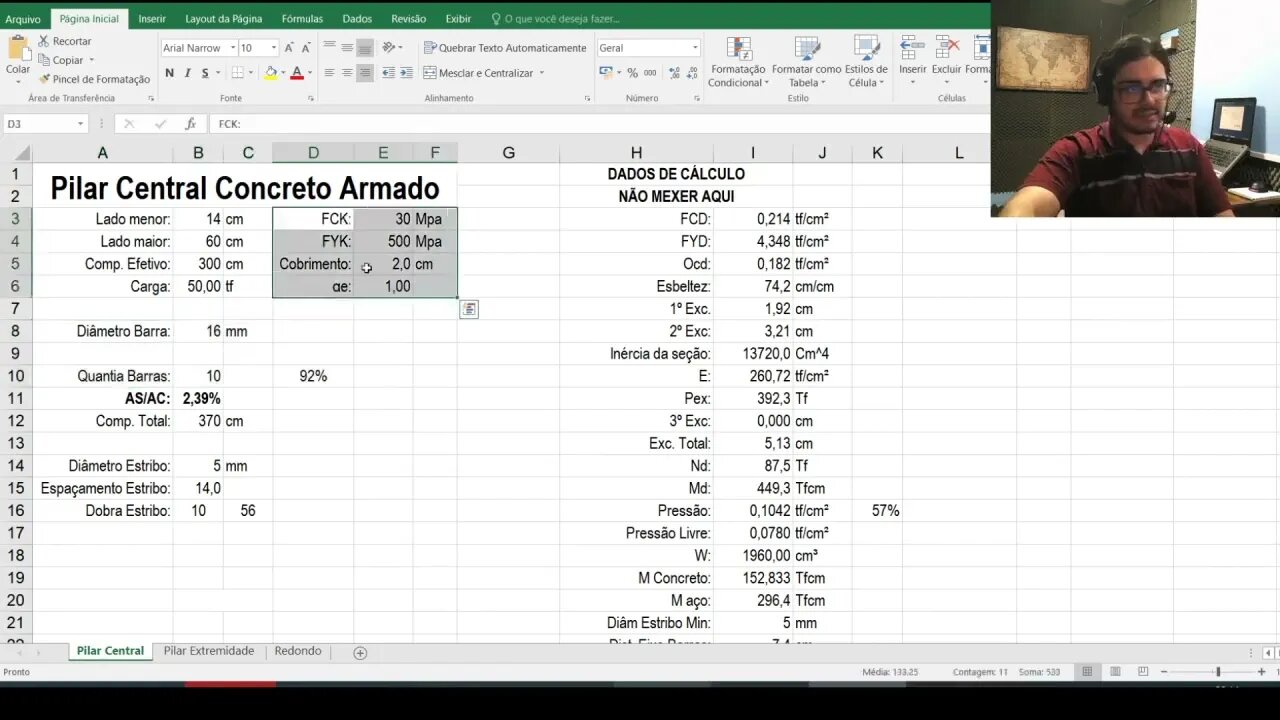Switch to the Inserir ribbon tab
This screenshot has height=720, width=1280.
pos(152,19)
